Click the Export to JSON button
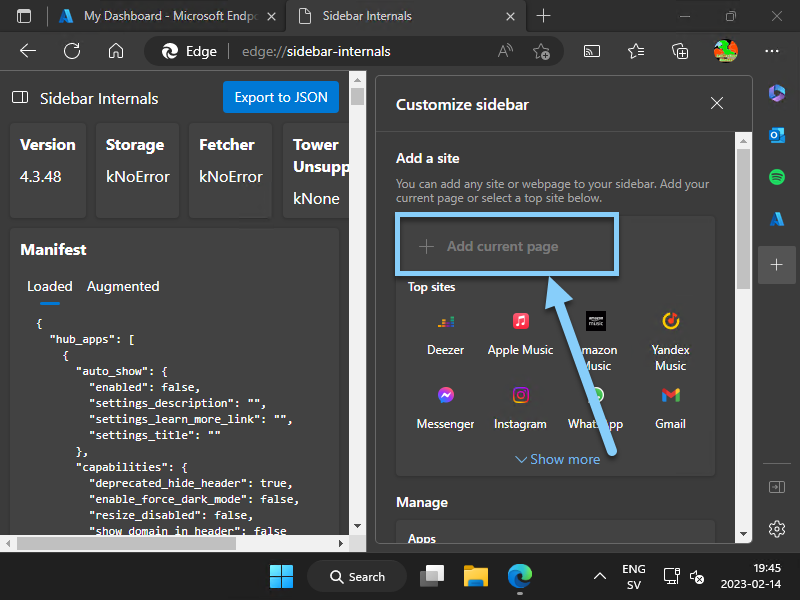Viewport: 800px width, 600px height. [281, 97]
